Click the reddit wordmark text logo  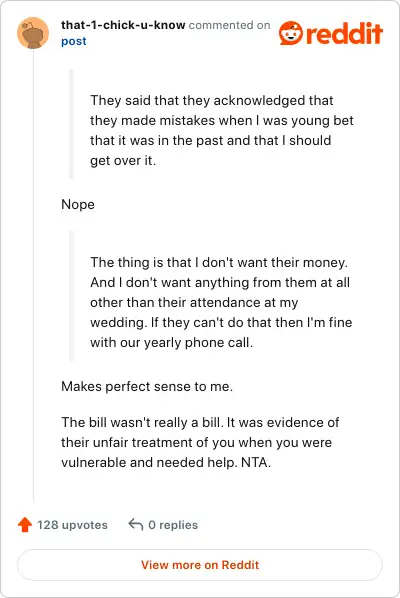point(344,34)
